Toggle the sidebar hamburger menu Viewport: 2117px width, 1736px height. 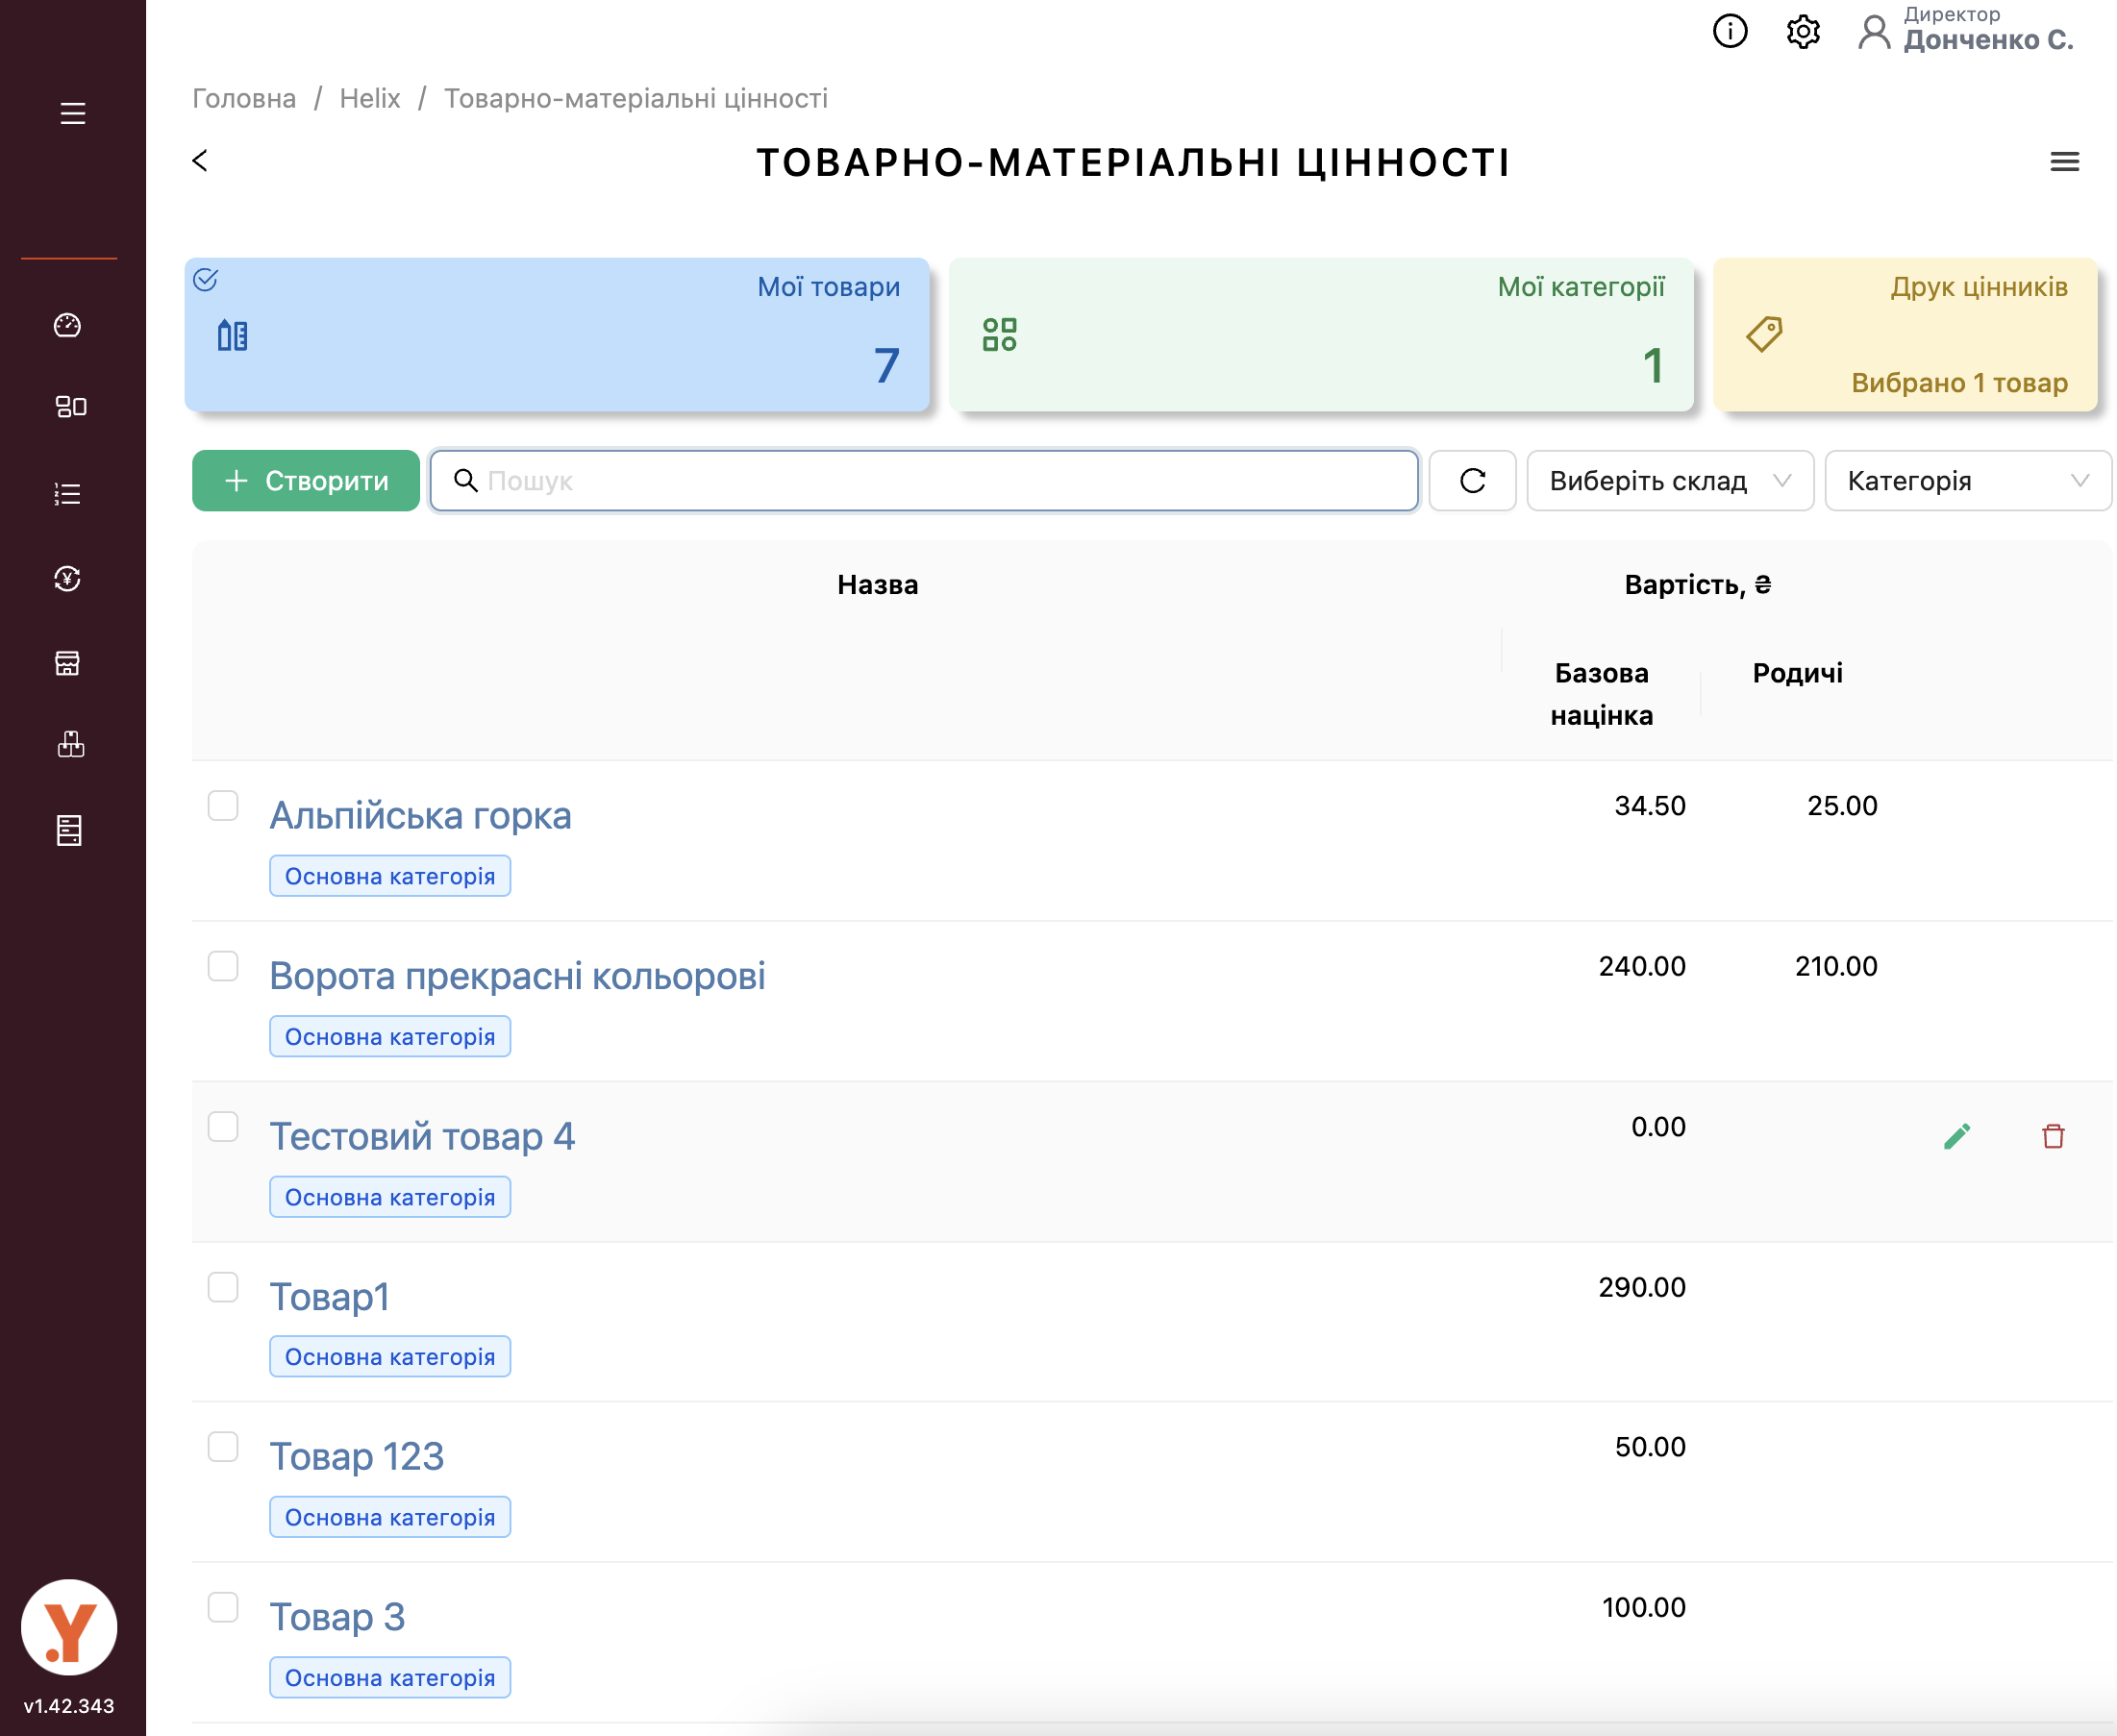[x=72, y=114]
